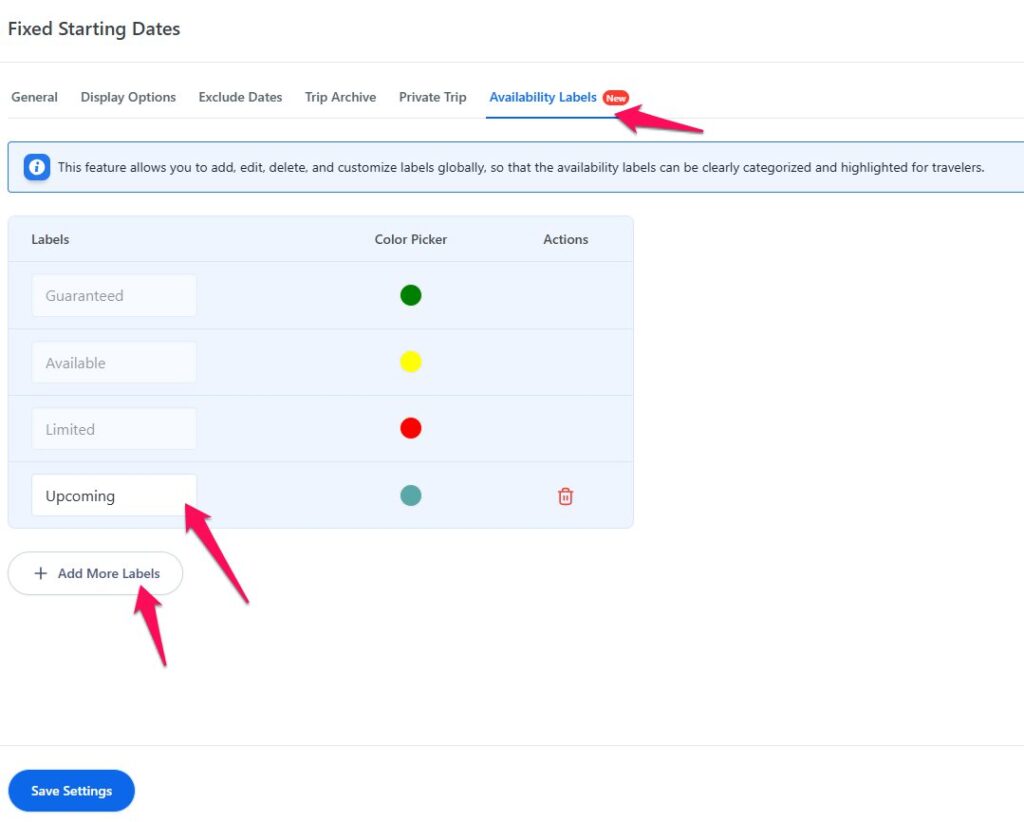This screenshot has height=822, width=1024.
Task: Select the Availability Labels tab
Action: [x=542, y=97]
